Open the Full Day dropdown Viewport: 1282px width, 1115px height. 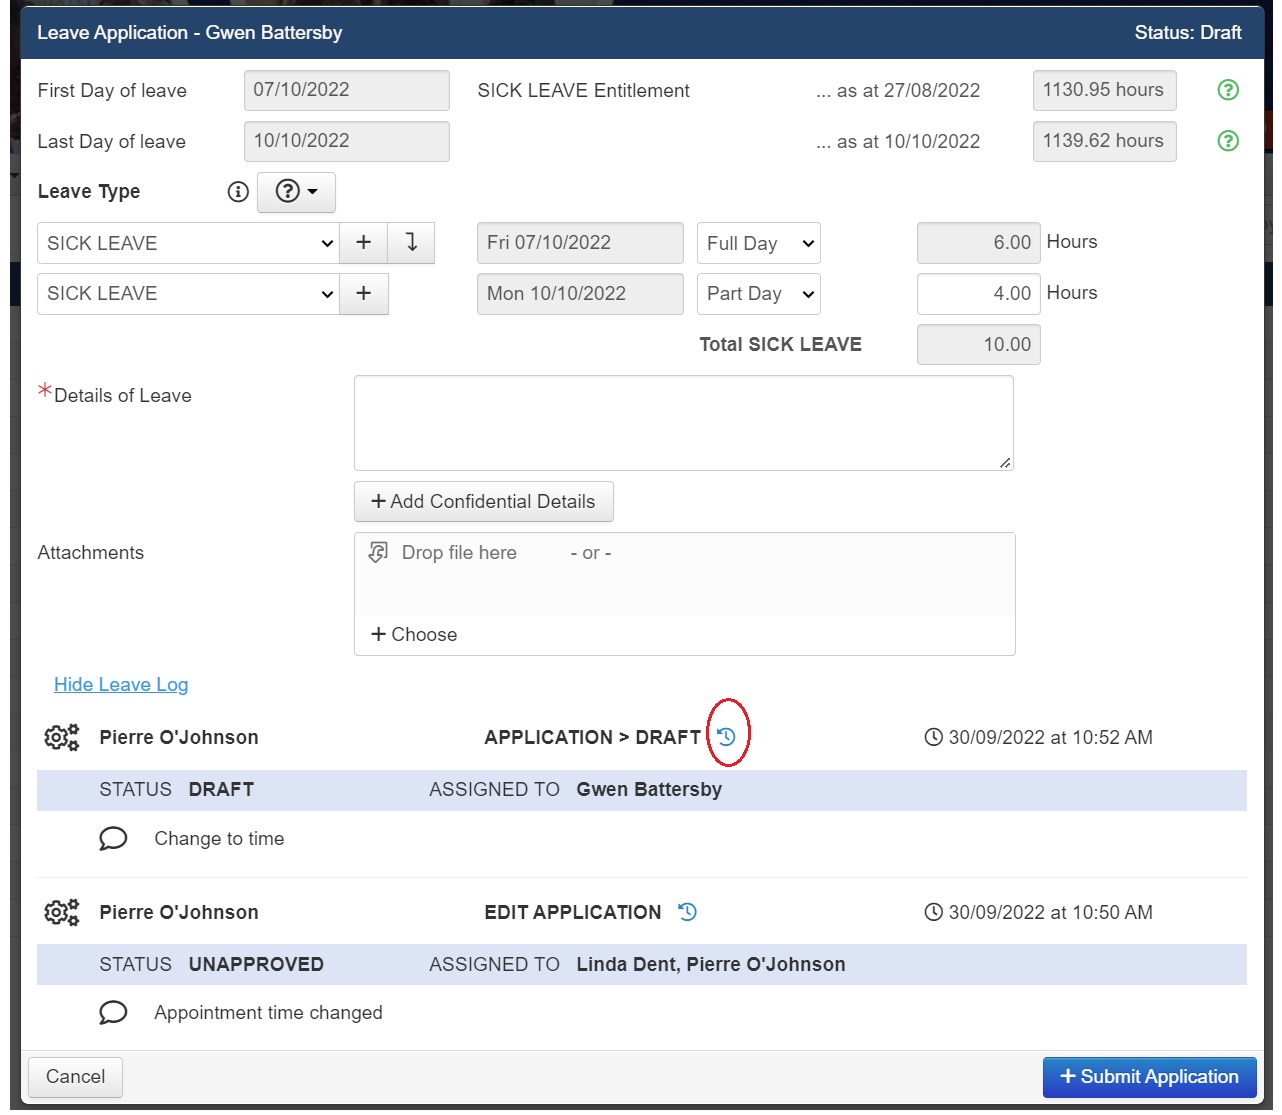(758, 243)
